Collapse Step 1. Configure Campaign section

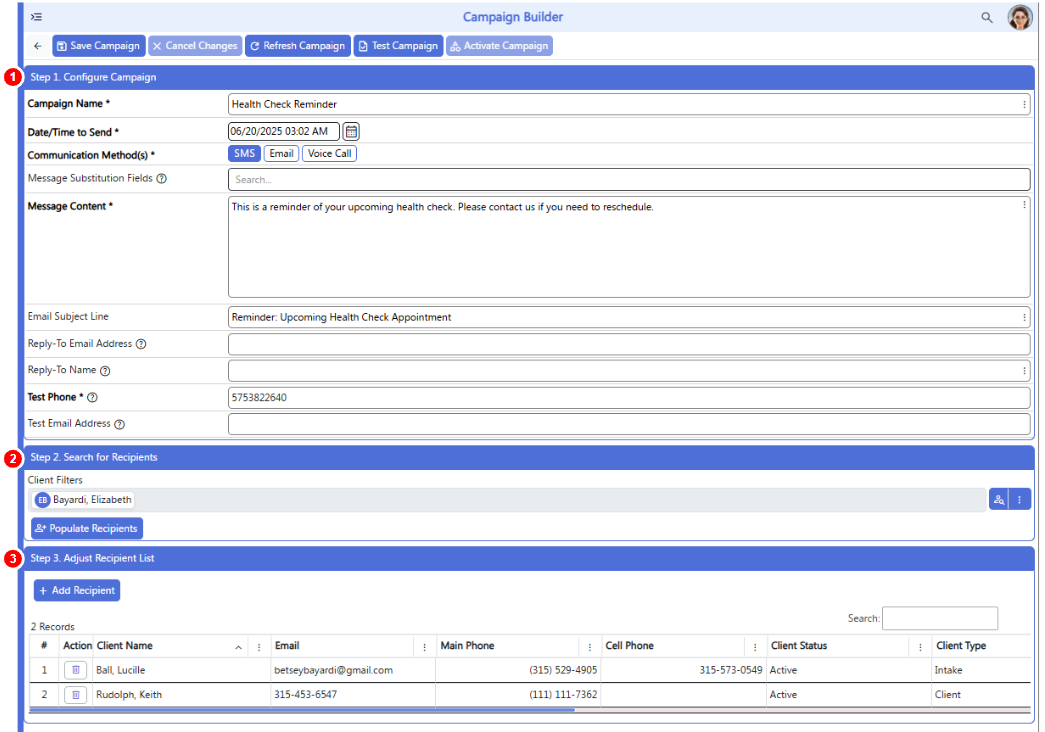click(x=529, y=77)
